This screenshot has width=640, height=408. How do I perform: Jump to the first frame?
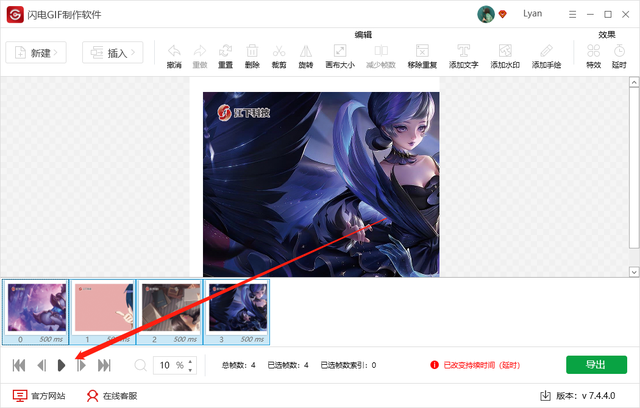coord(19,365)
